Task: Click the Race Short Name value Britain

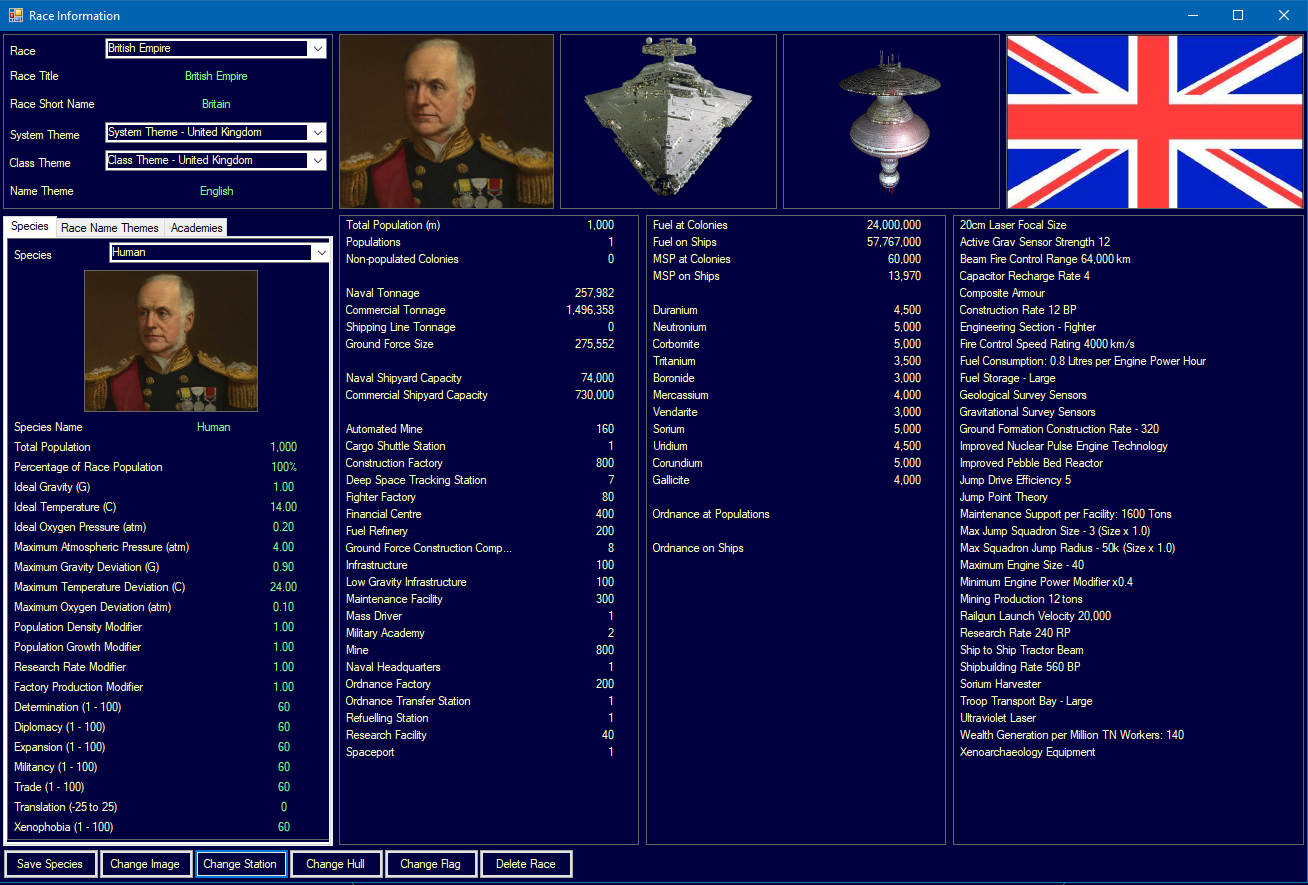Action: (x=216, y=104)
